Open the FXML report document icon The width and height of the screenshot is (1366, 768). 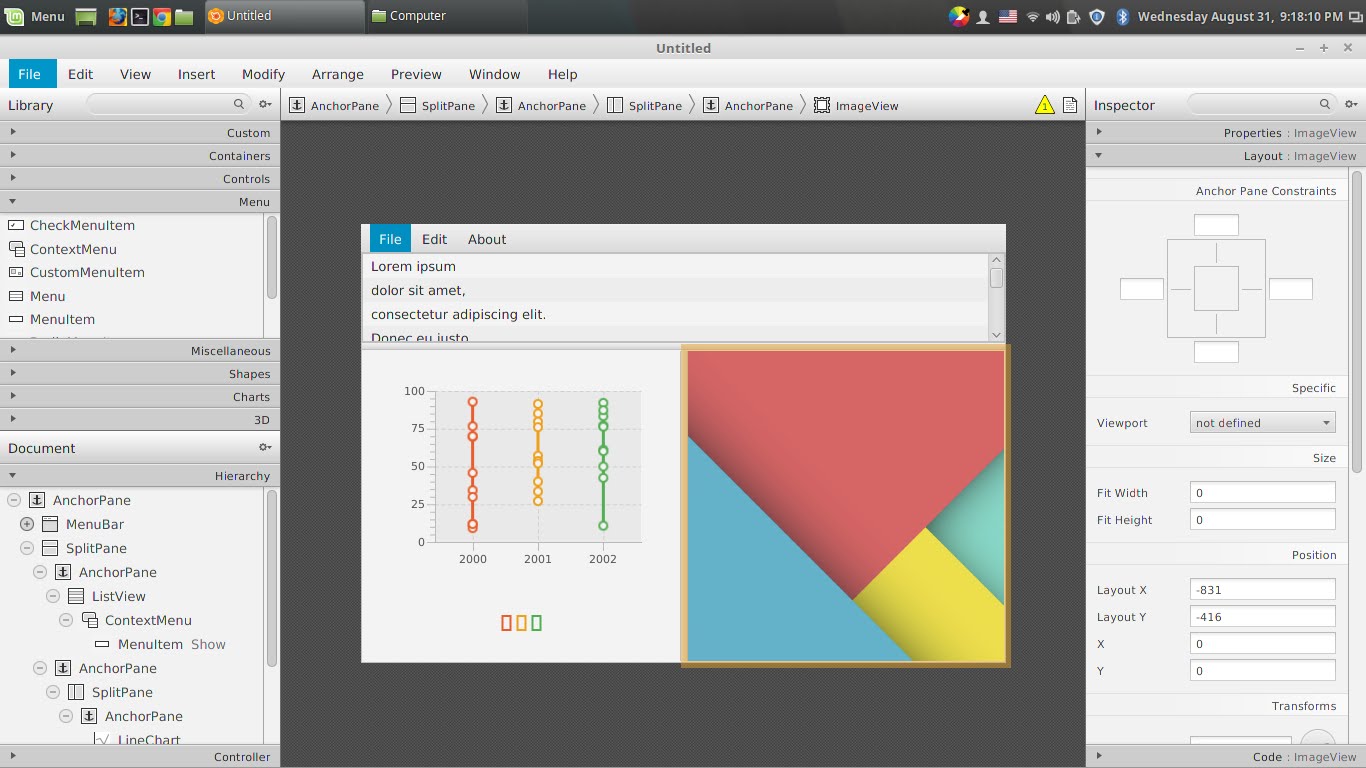(1068, 104)
